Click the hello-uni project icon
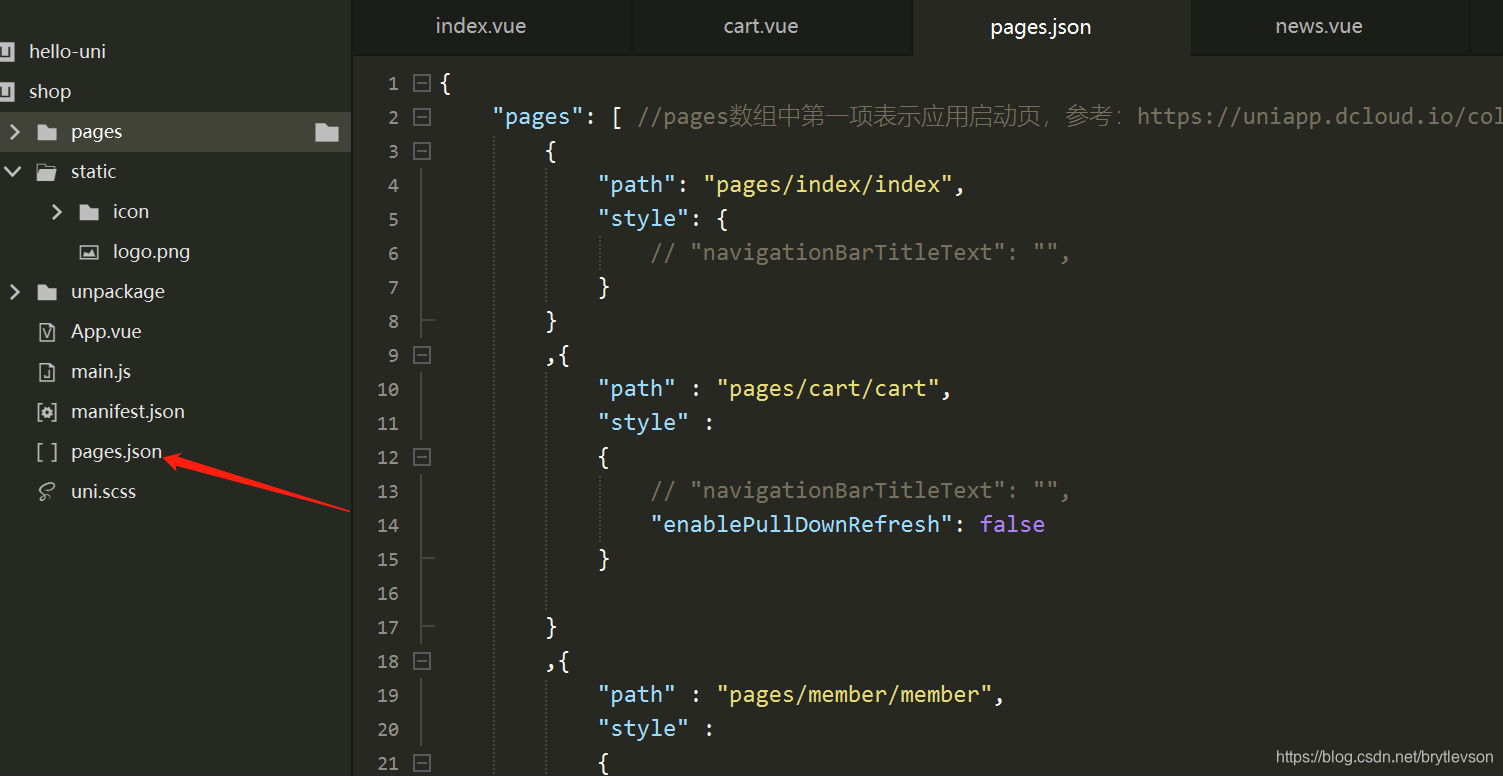The width and height of the screenshot is (1503, 776). (x=7, y=52)
